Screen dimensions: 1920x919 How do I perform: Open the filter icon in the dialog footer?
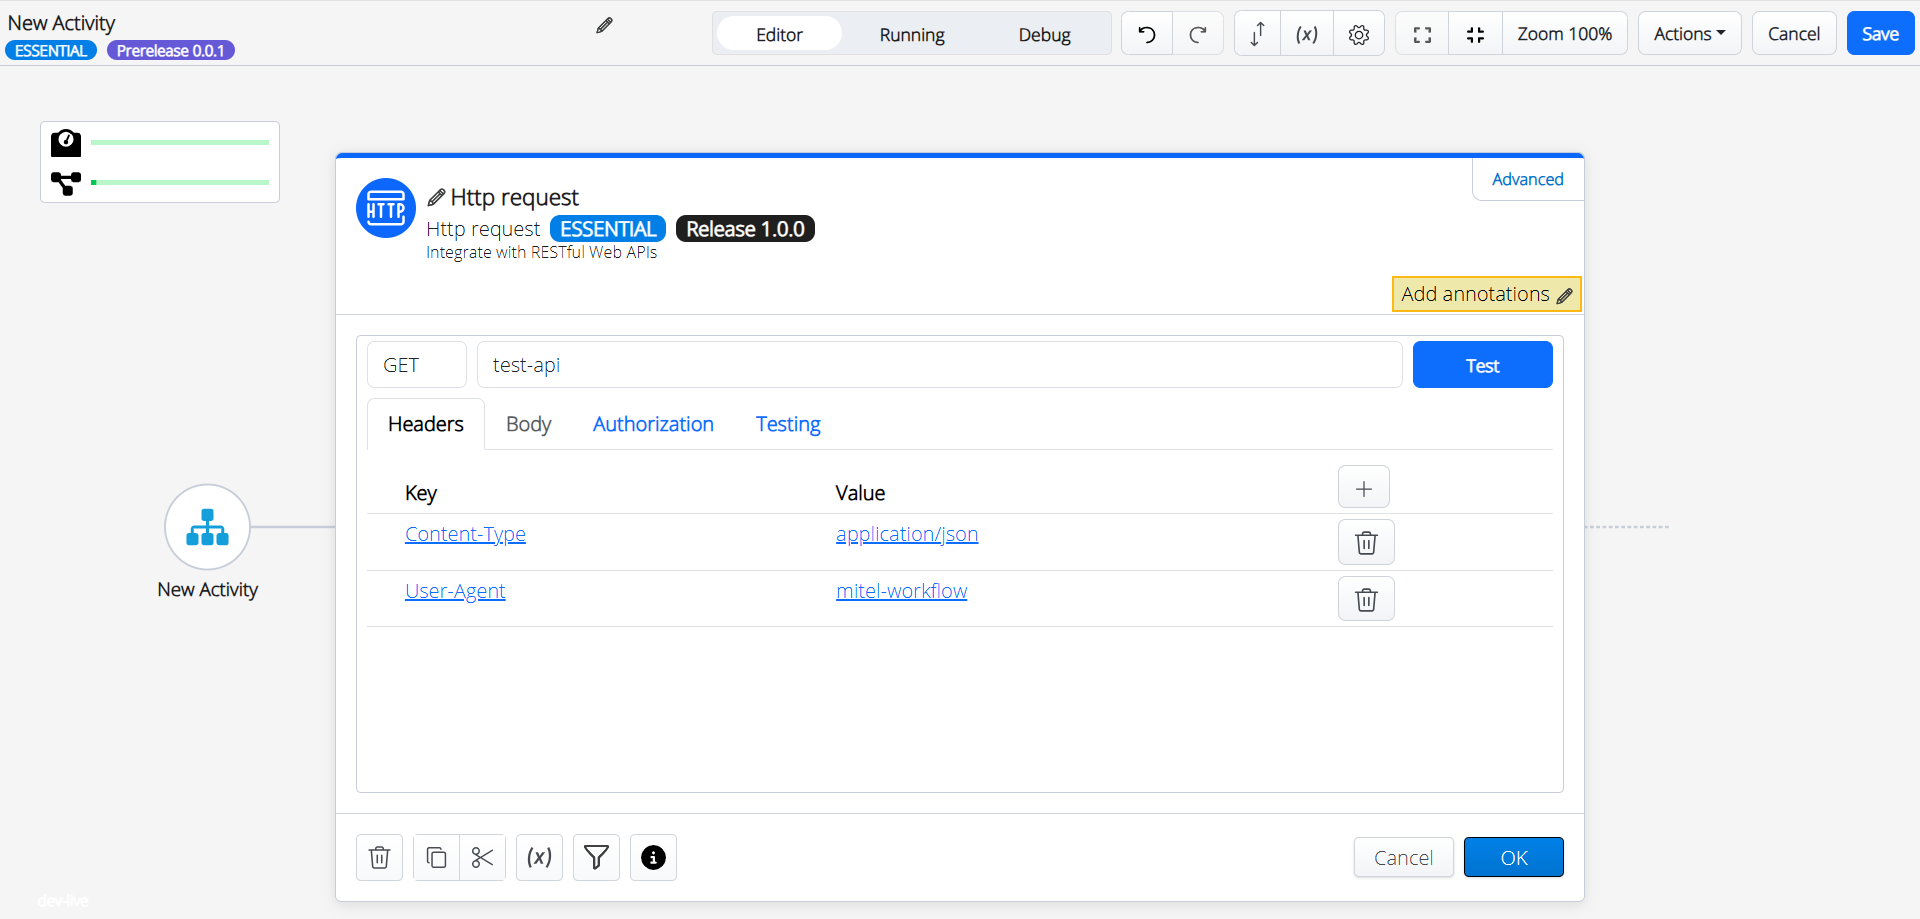[596, 857]
